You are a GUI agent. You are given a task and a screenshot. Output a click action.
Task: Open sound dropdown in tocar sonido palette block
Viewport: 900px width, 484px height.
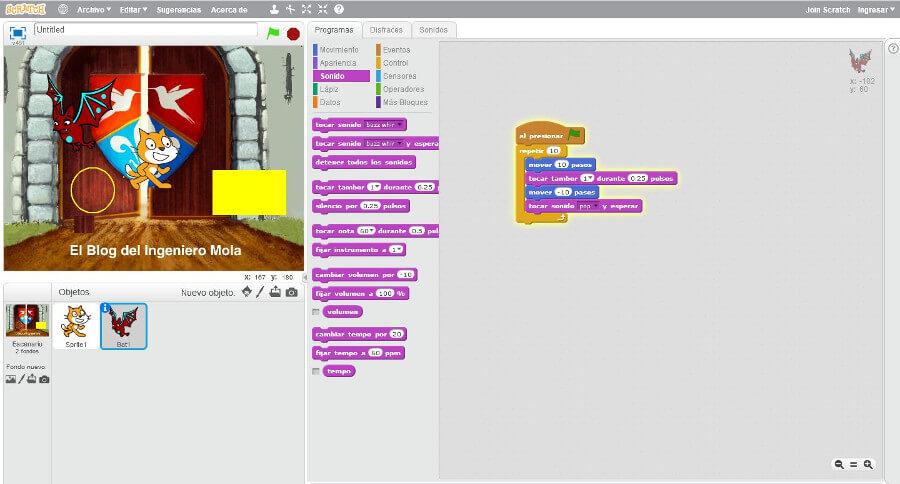(x=385, y=125)
